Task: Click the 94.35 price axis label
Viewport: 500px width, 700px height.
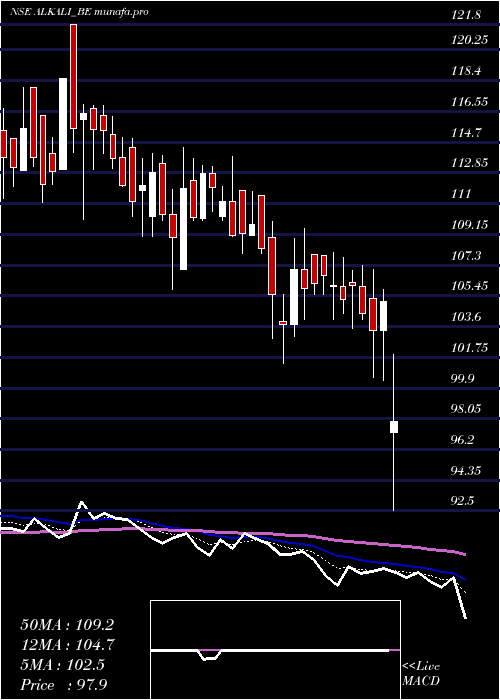Action: click(x=466, y=471)
